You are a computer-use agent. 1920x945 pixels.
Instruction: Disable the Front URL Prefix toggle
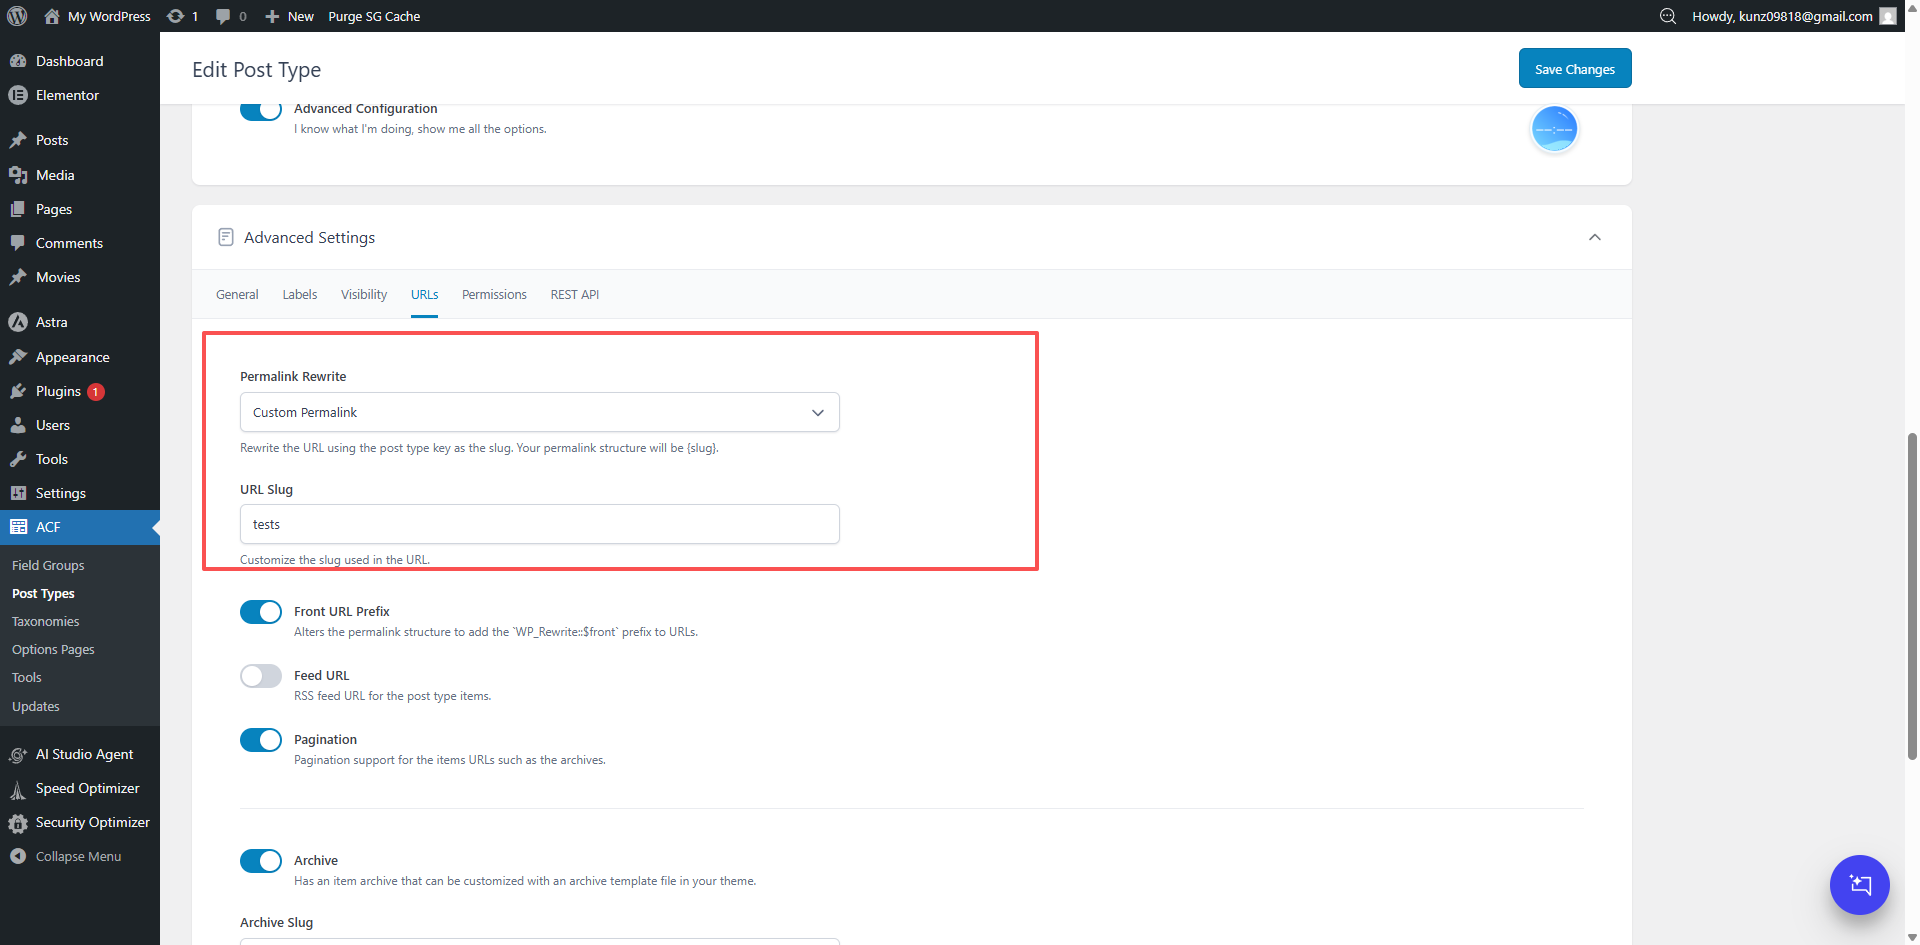[261, 612]
